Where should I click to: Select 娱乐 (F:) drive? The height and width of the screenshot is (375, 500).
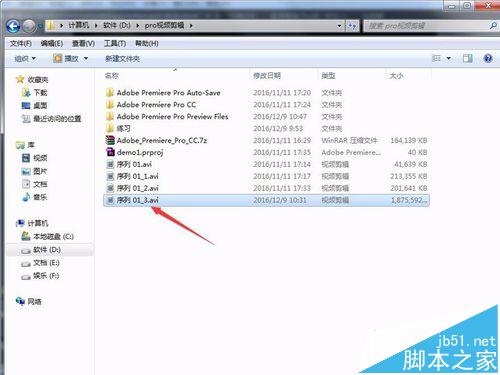(46, 276)
